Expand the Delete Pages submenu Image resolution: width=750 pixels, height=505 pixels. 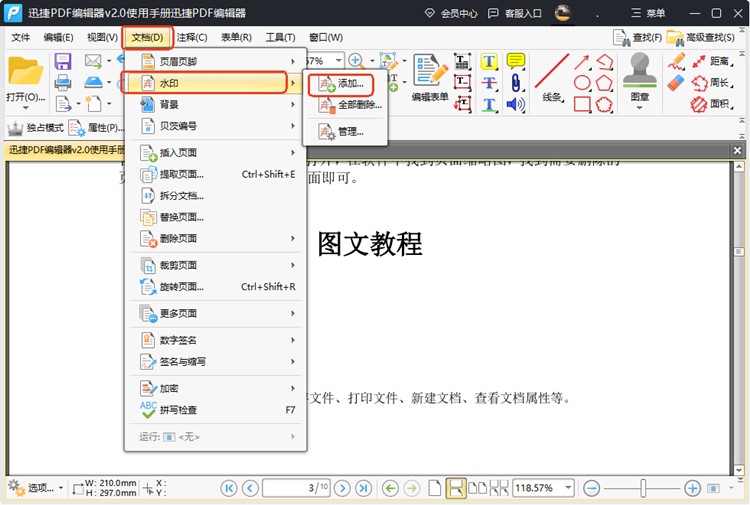tap(215, 238)
